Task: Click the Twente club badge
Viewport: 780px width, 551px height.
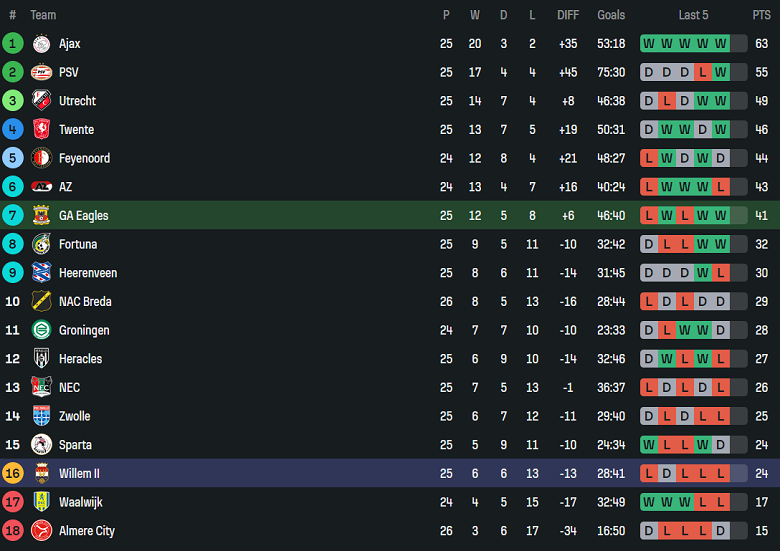Action: [x=41, y=130]
